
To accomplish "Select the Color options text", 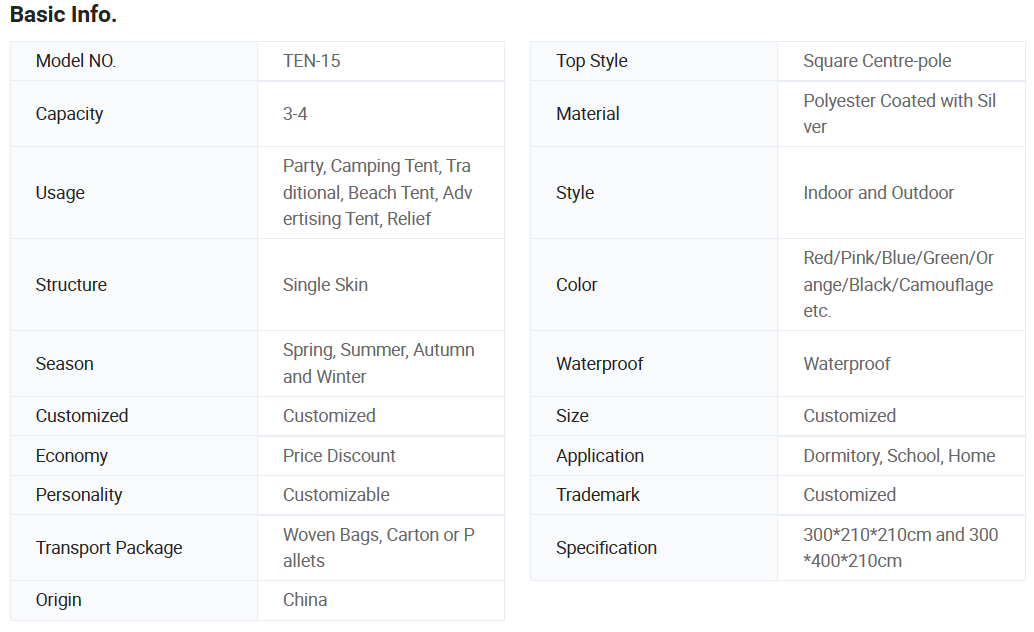I will 898,285.
